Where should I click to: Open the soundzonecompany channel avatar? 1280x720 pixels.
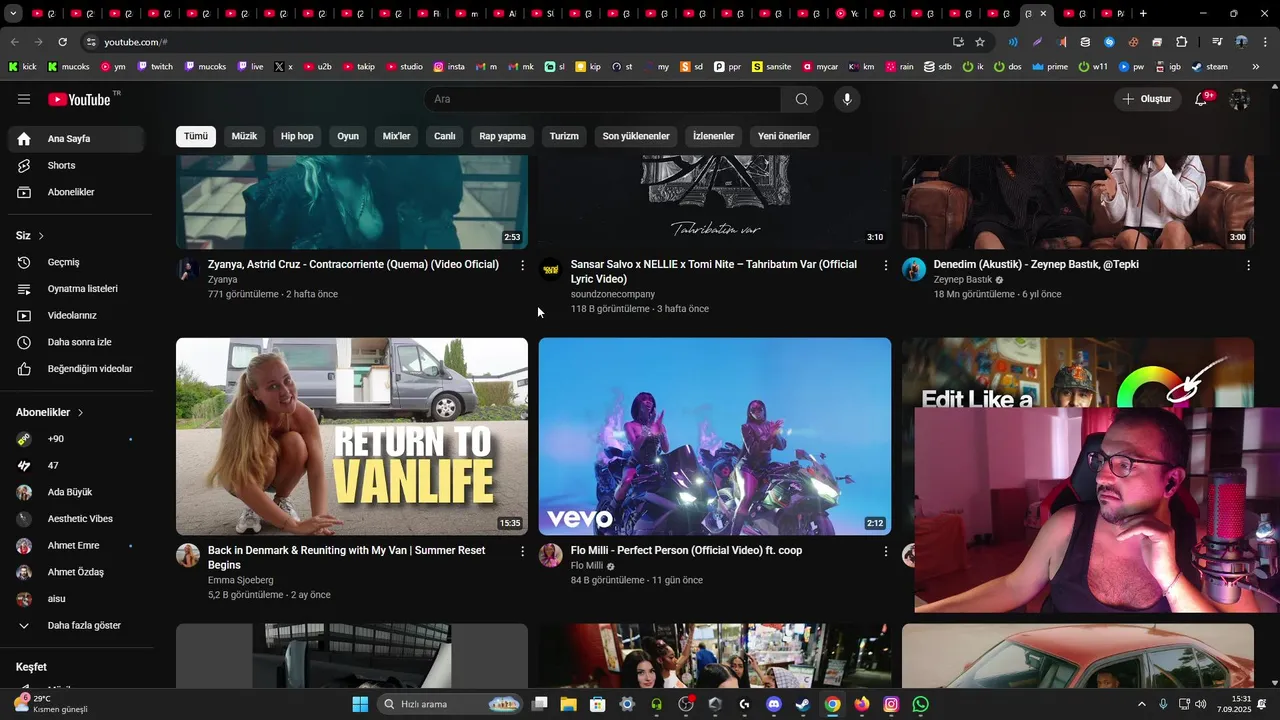tap(551, 269)
